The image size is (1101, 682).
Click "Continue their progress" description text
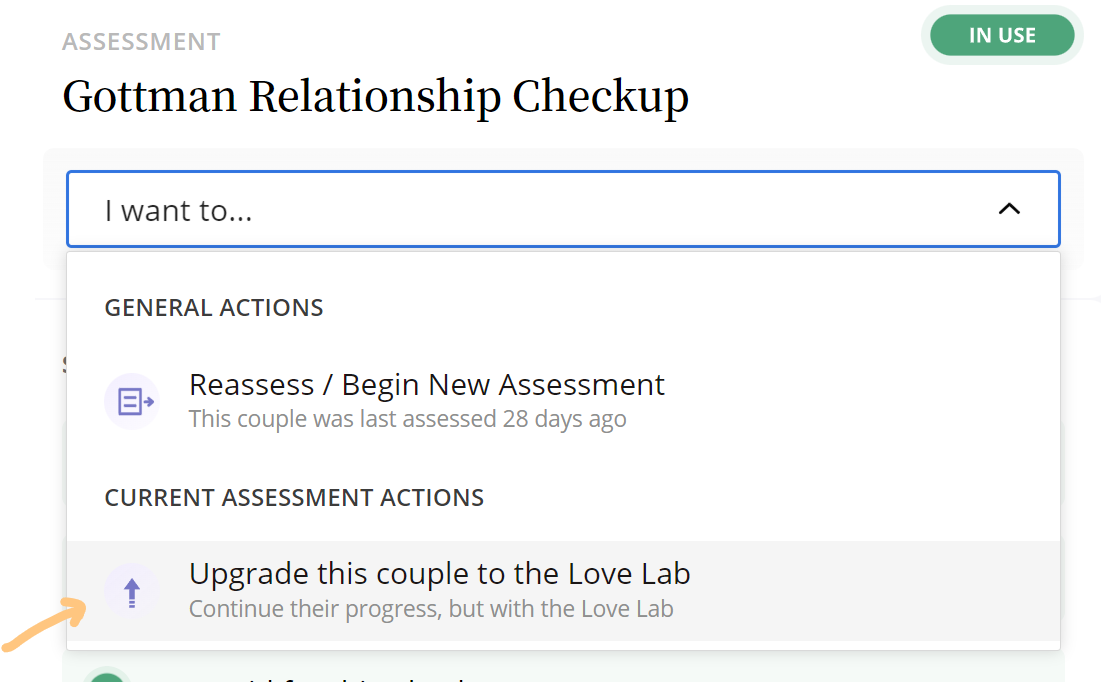click(431, 608)
